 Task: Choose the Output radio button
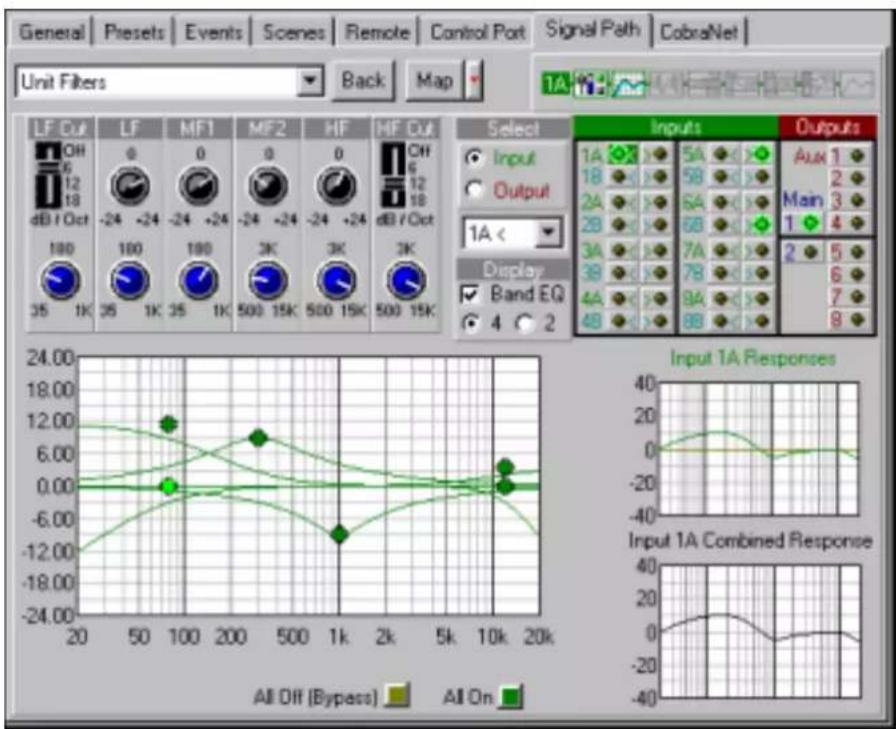point(474,190)
